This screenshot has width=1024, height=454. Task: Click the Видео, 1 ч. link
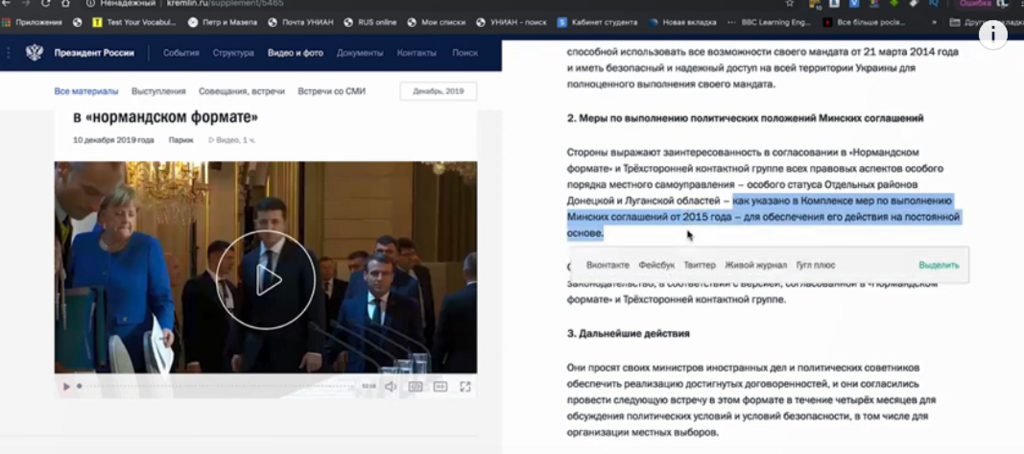[x=232, y=140]
